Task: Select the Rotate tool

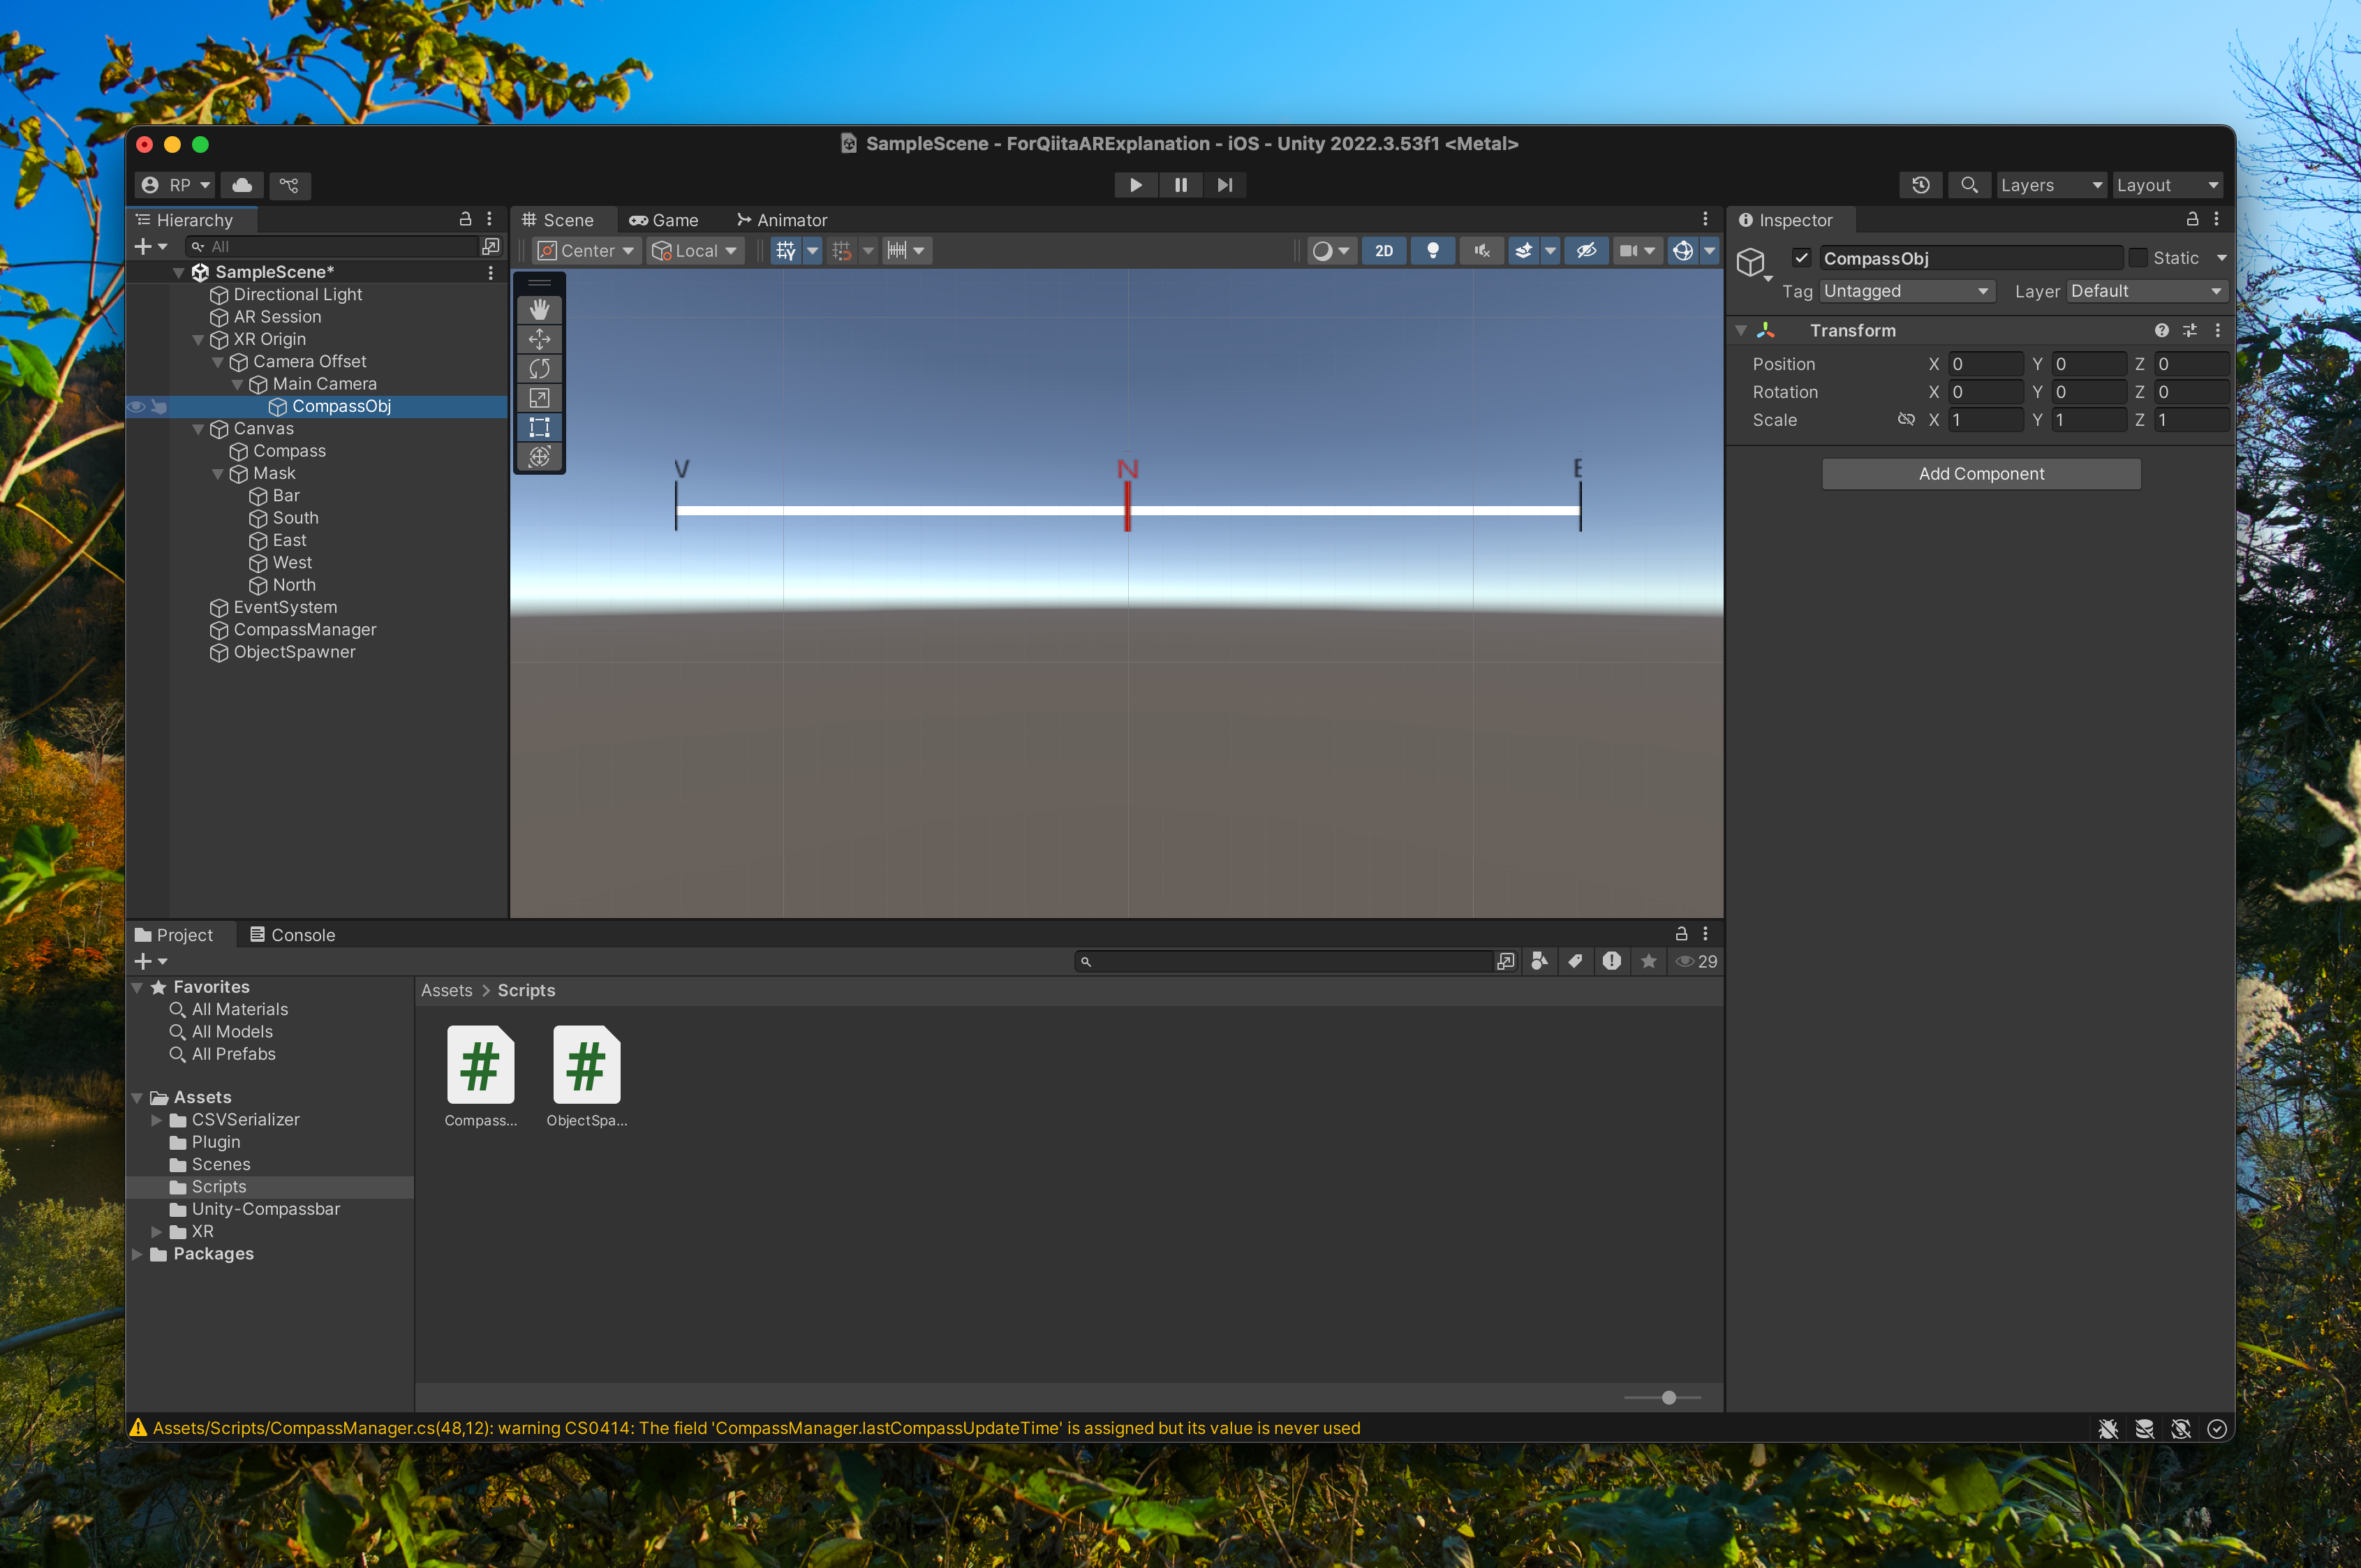Action: [539, 369]
